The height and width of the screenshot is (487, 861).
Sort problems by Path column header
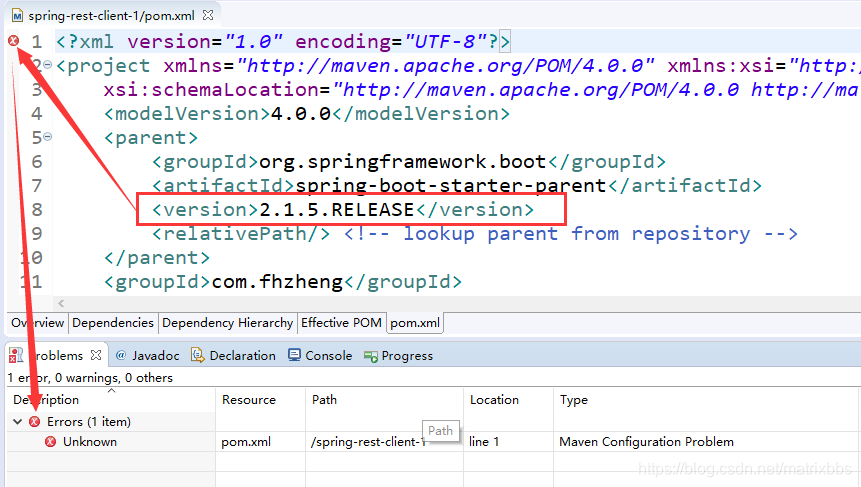(384, 400)
